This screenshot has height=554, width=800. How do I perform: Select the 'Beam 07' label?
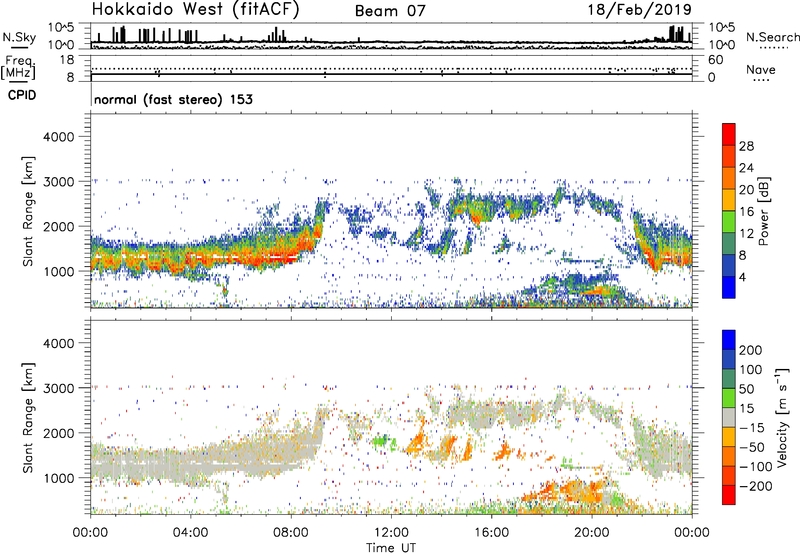[x=390, y=11]
